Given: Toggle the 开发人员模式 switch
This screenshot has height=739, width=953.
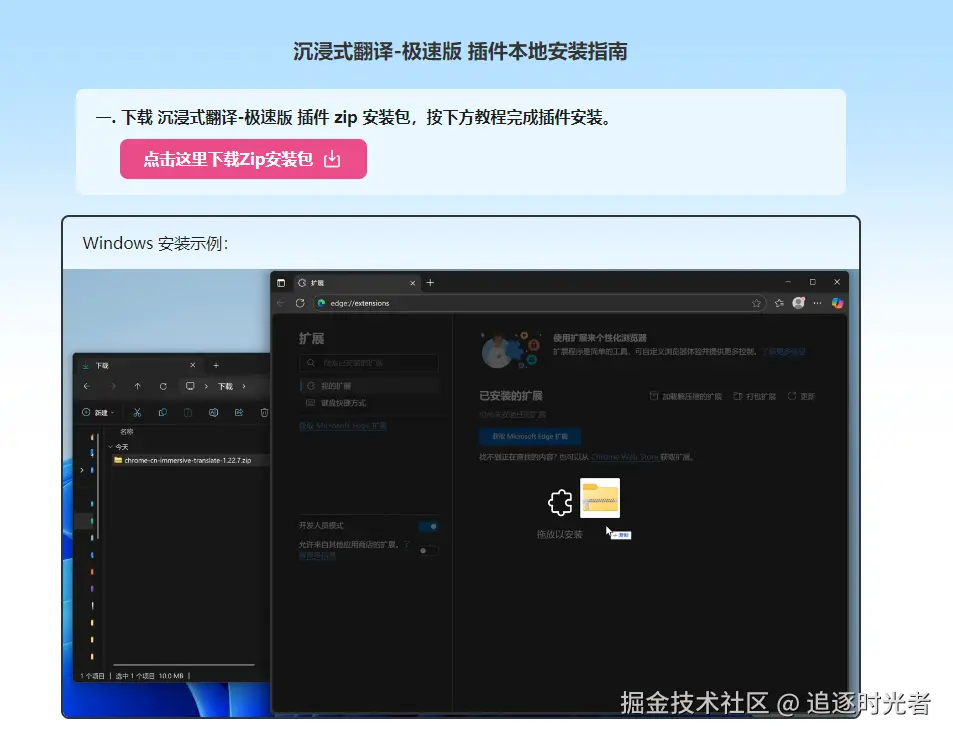Looking at the screenshot, I should point(428,526).
